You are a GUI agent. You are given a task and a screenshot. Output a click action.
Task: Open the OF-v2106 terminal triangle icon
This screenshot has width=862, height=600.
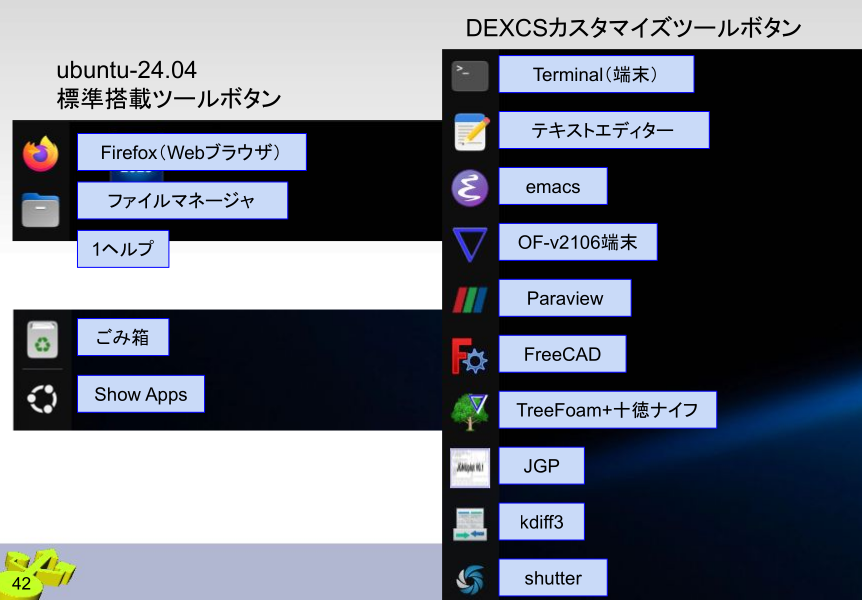tap(470, 244)
